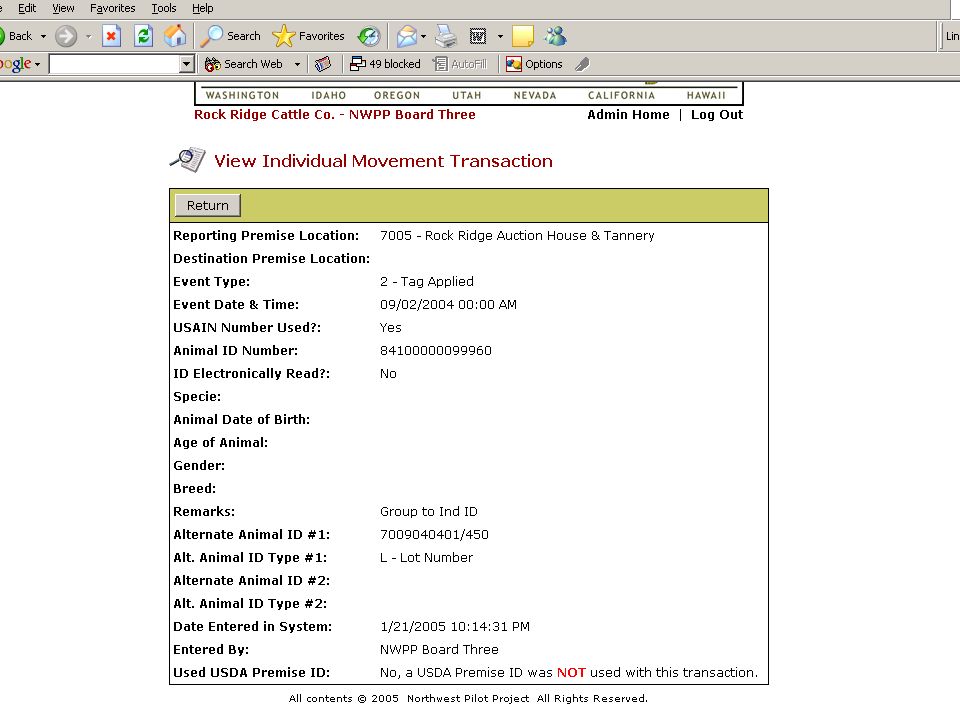960x720 pixels.
Task: Click the OREGON state label in banner
Action: click(x=397, y=96)
